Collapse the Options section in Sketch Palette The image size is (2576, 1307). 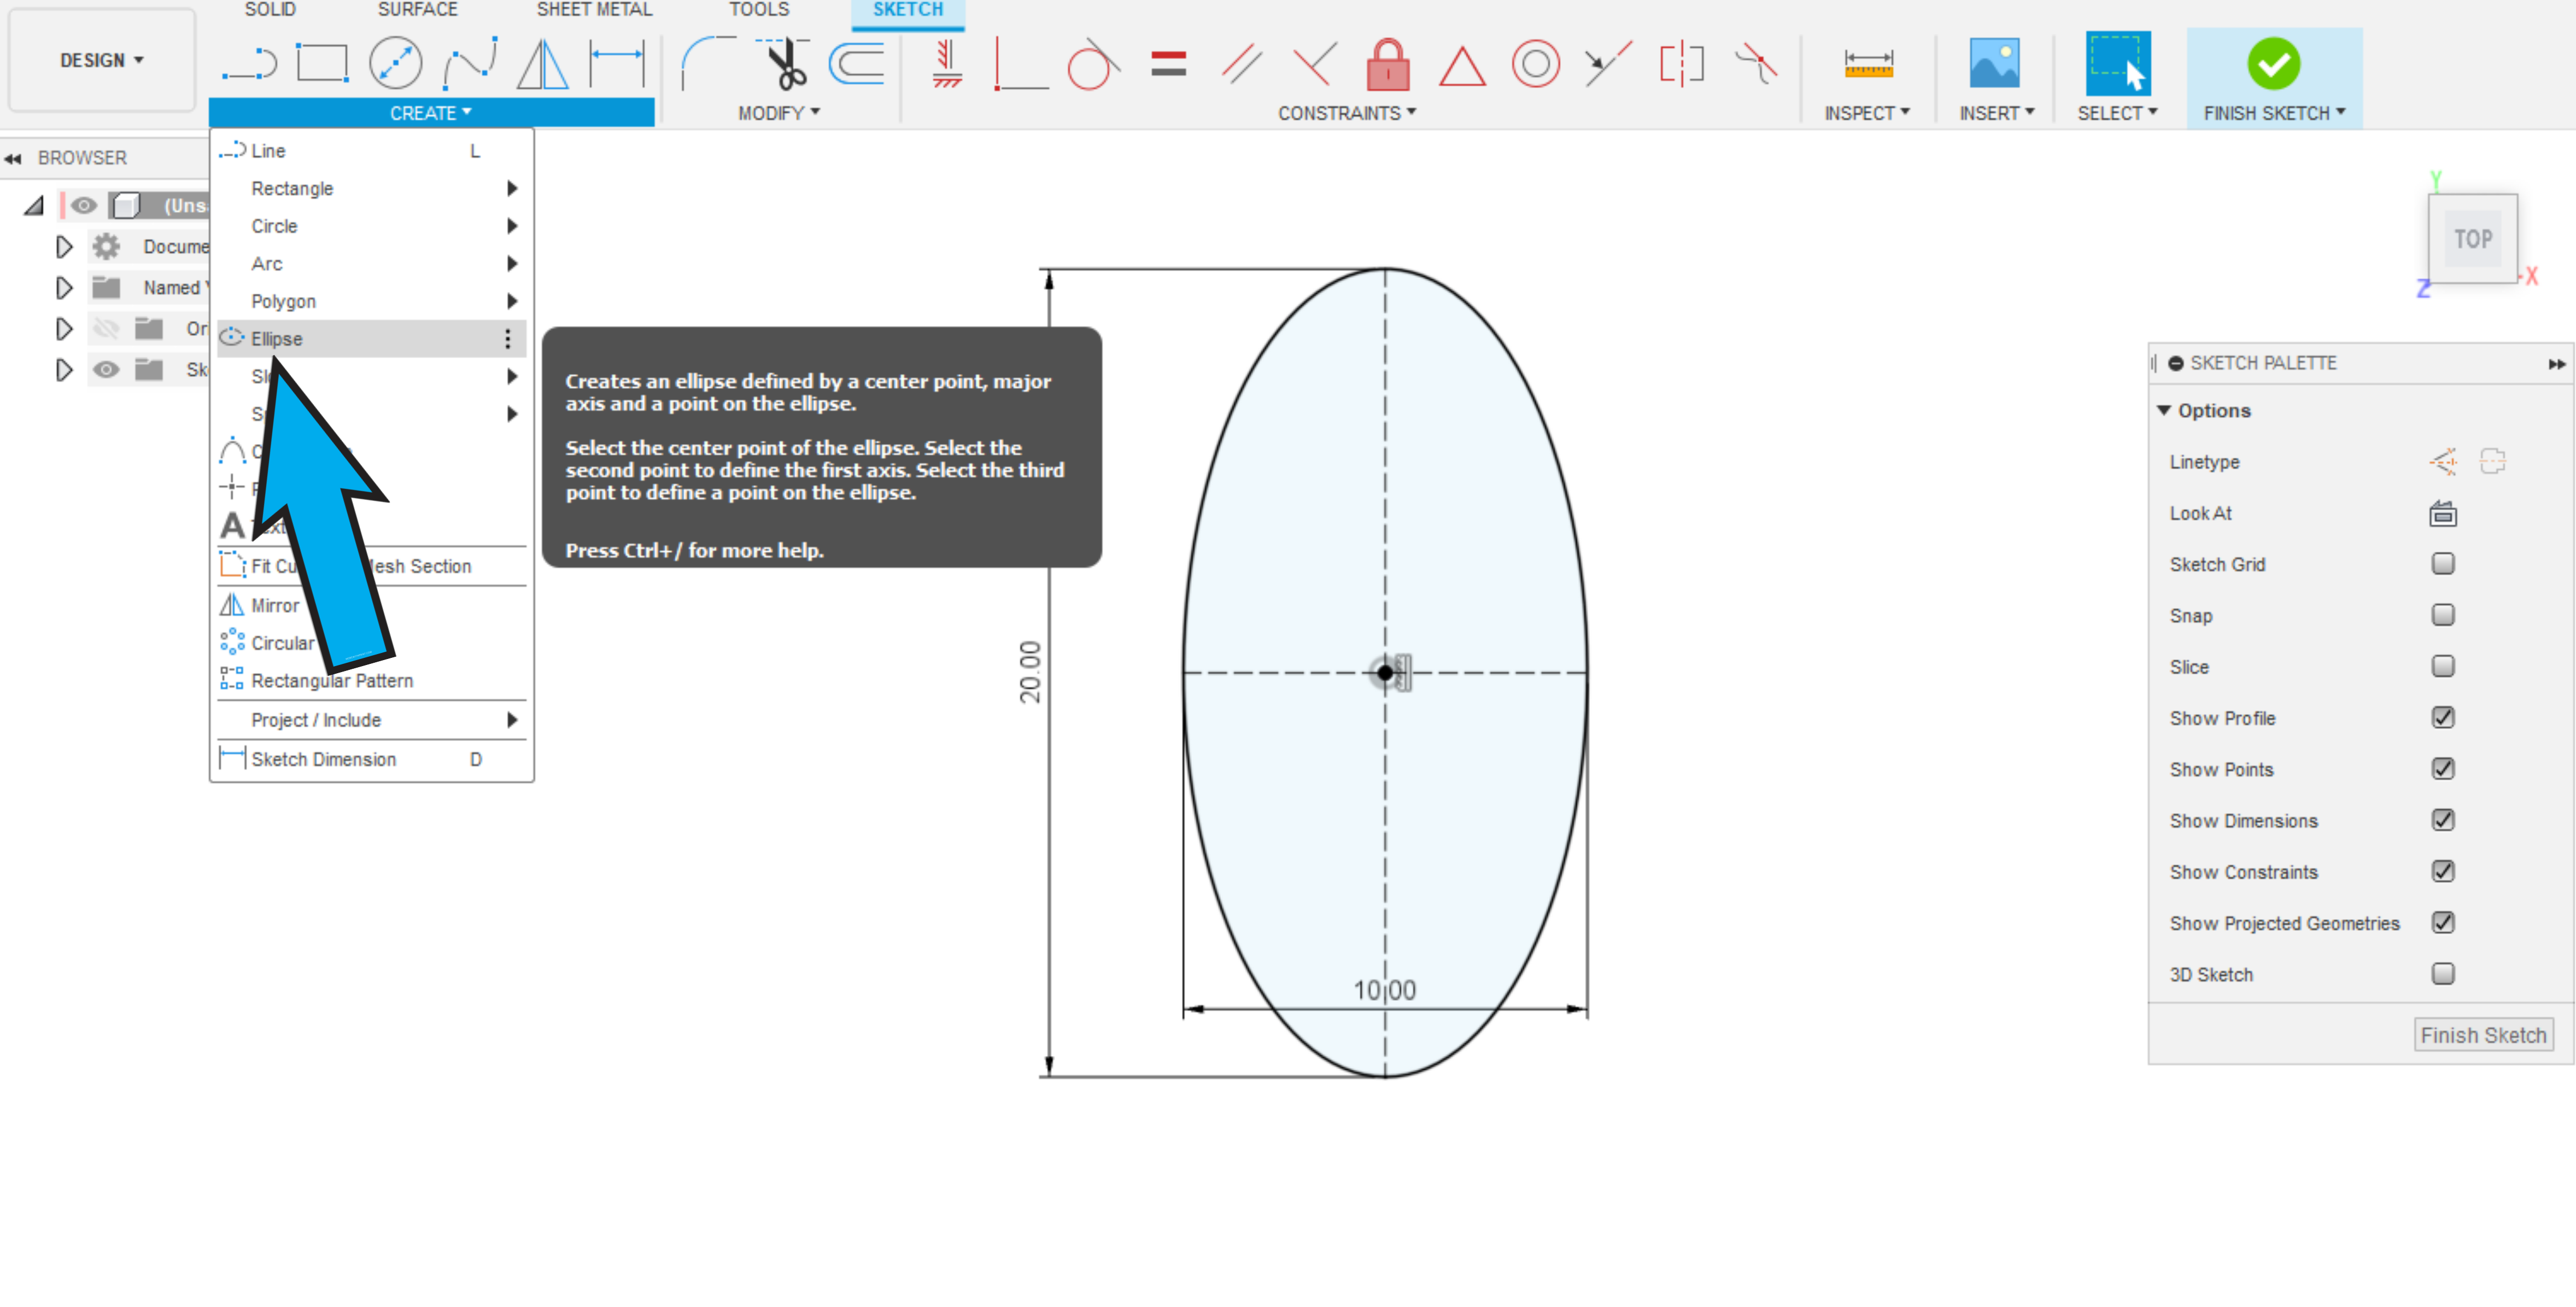(2164, 410)
